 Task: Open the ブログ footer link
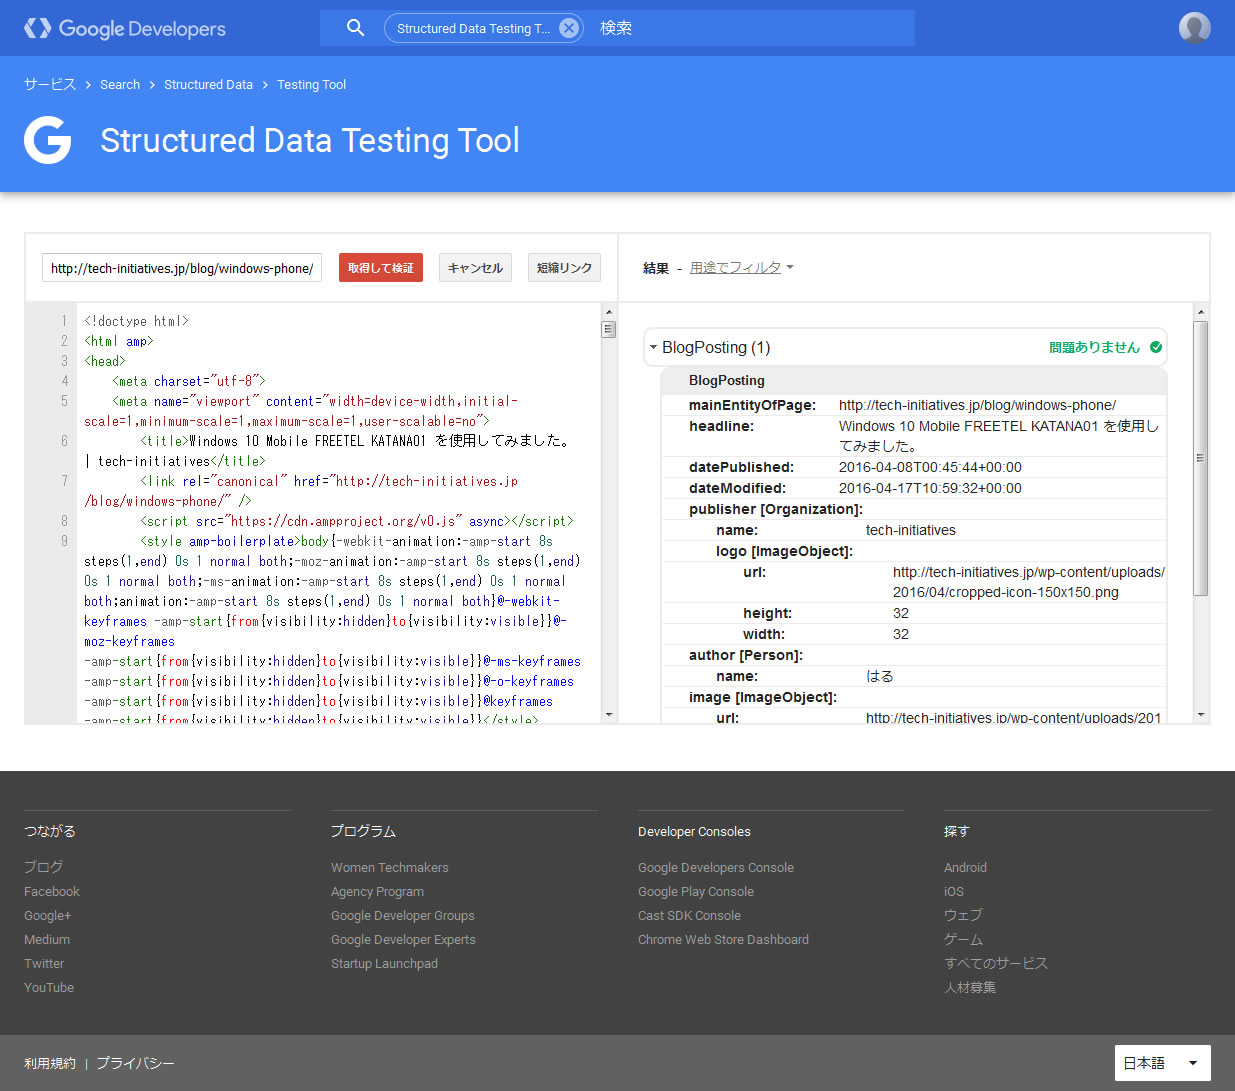point(43,867)
